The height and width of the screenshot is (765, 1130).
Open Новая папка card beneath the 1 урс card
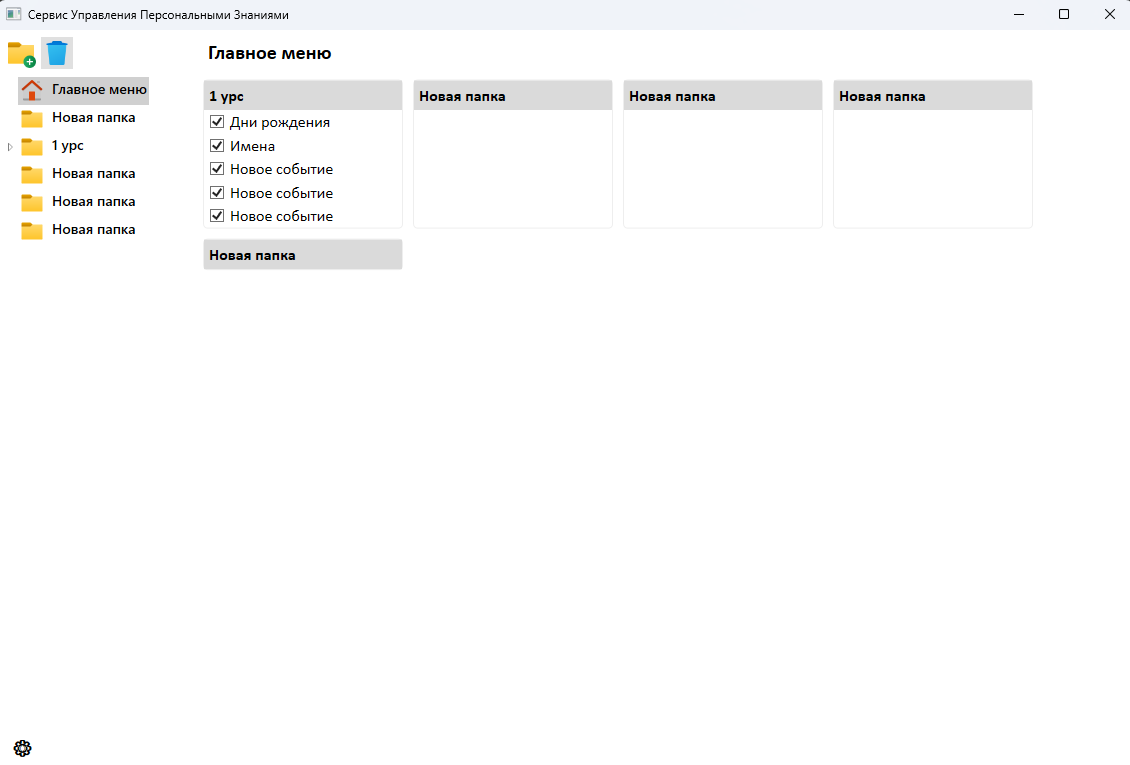(x=303, y=255)
